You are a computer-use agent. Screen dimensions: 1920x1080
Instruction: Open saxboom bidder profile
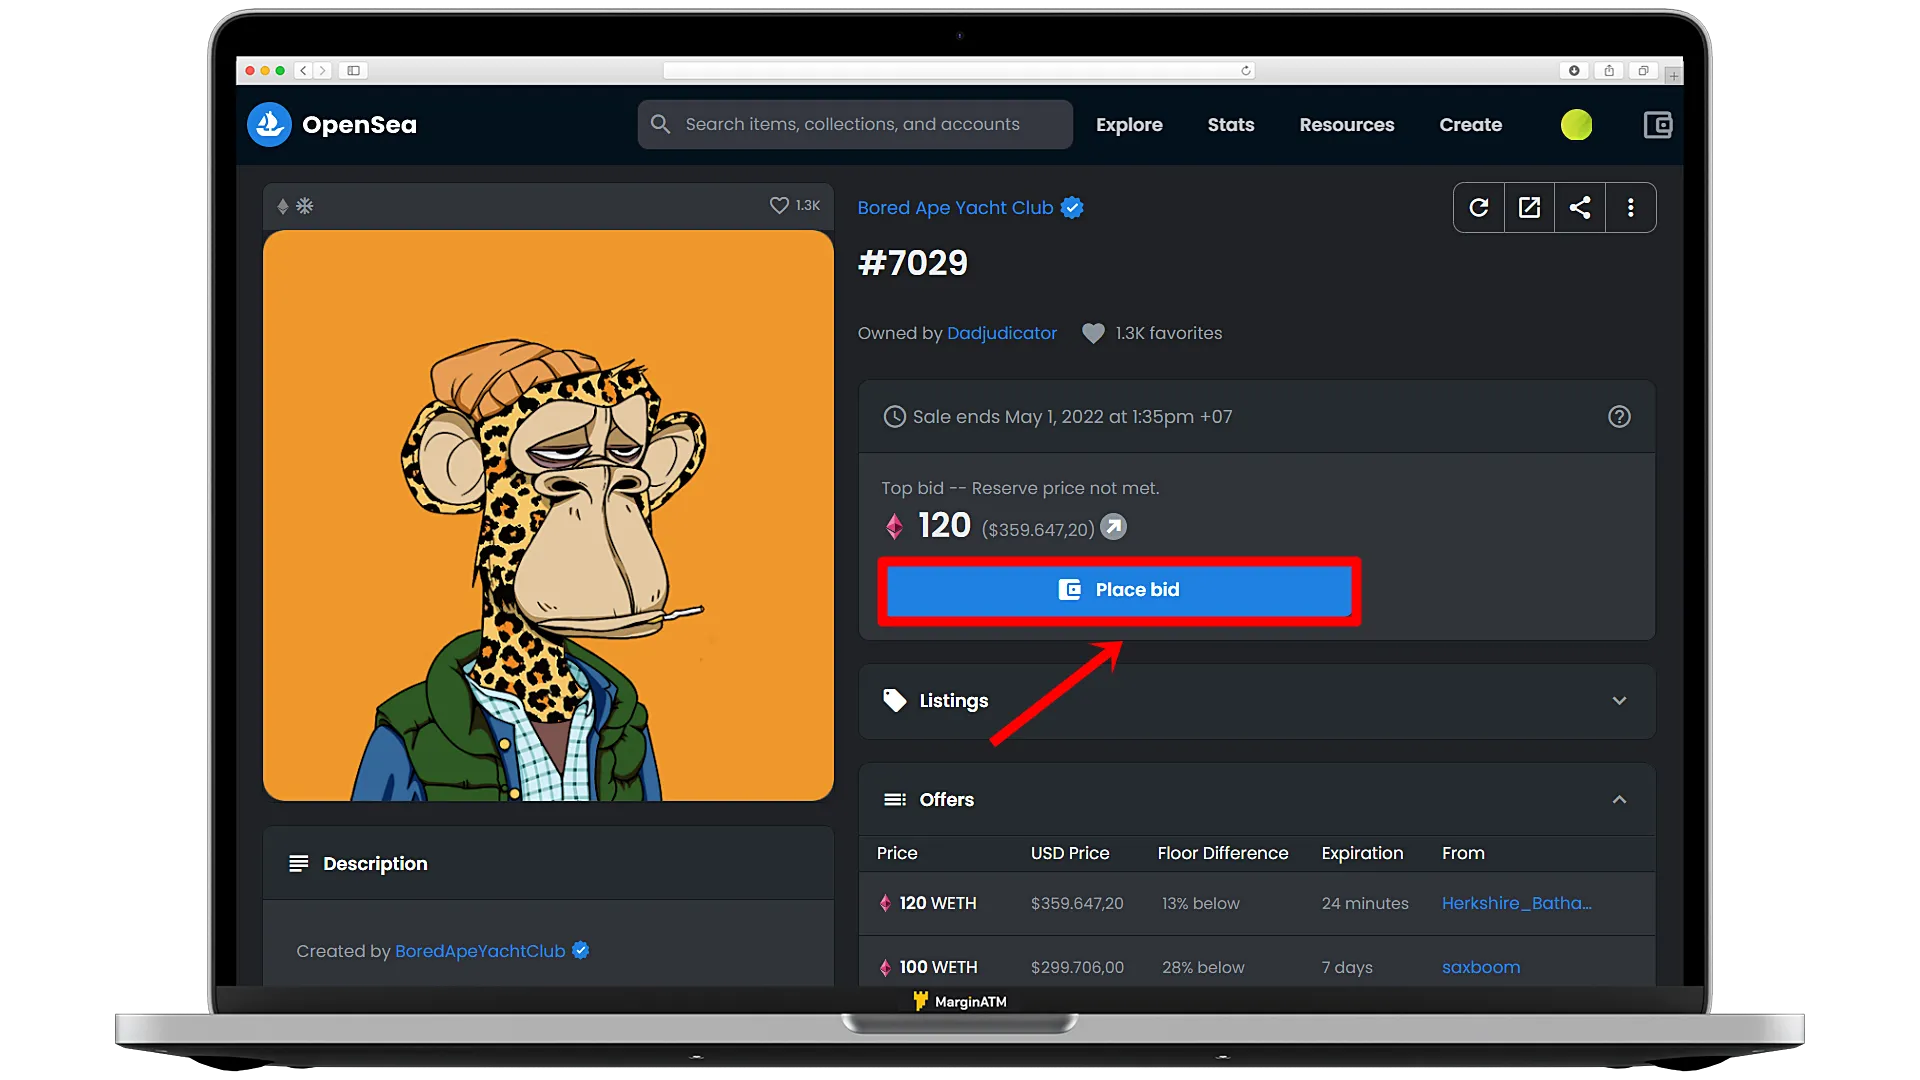(x=1481, y=967)
